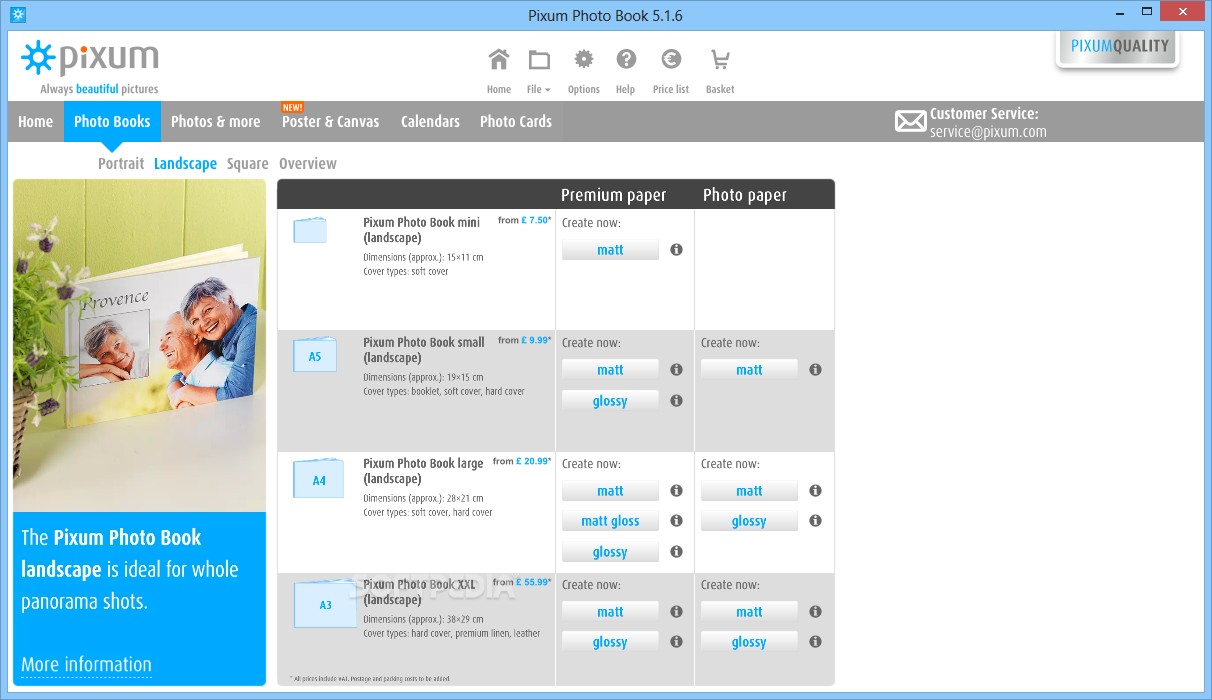Show info for small premium matt
1212x700 pixels.
pyautogui.click(x=676, y=370)
